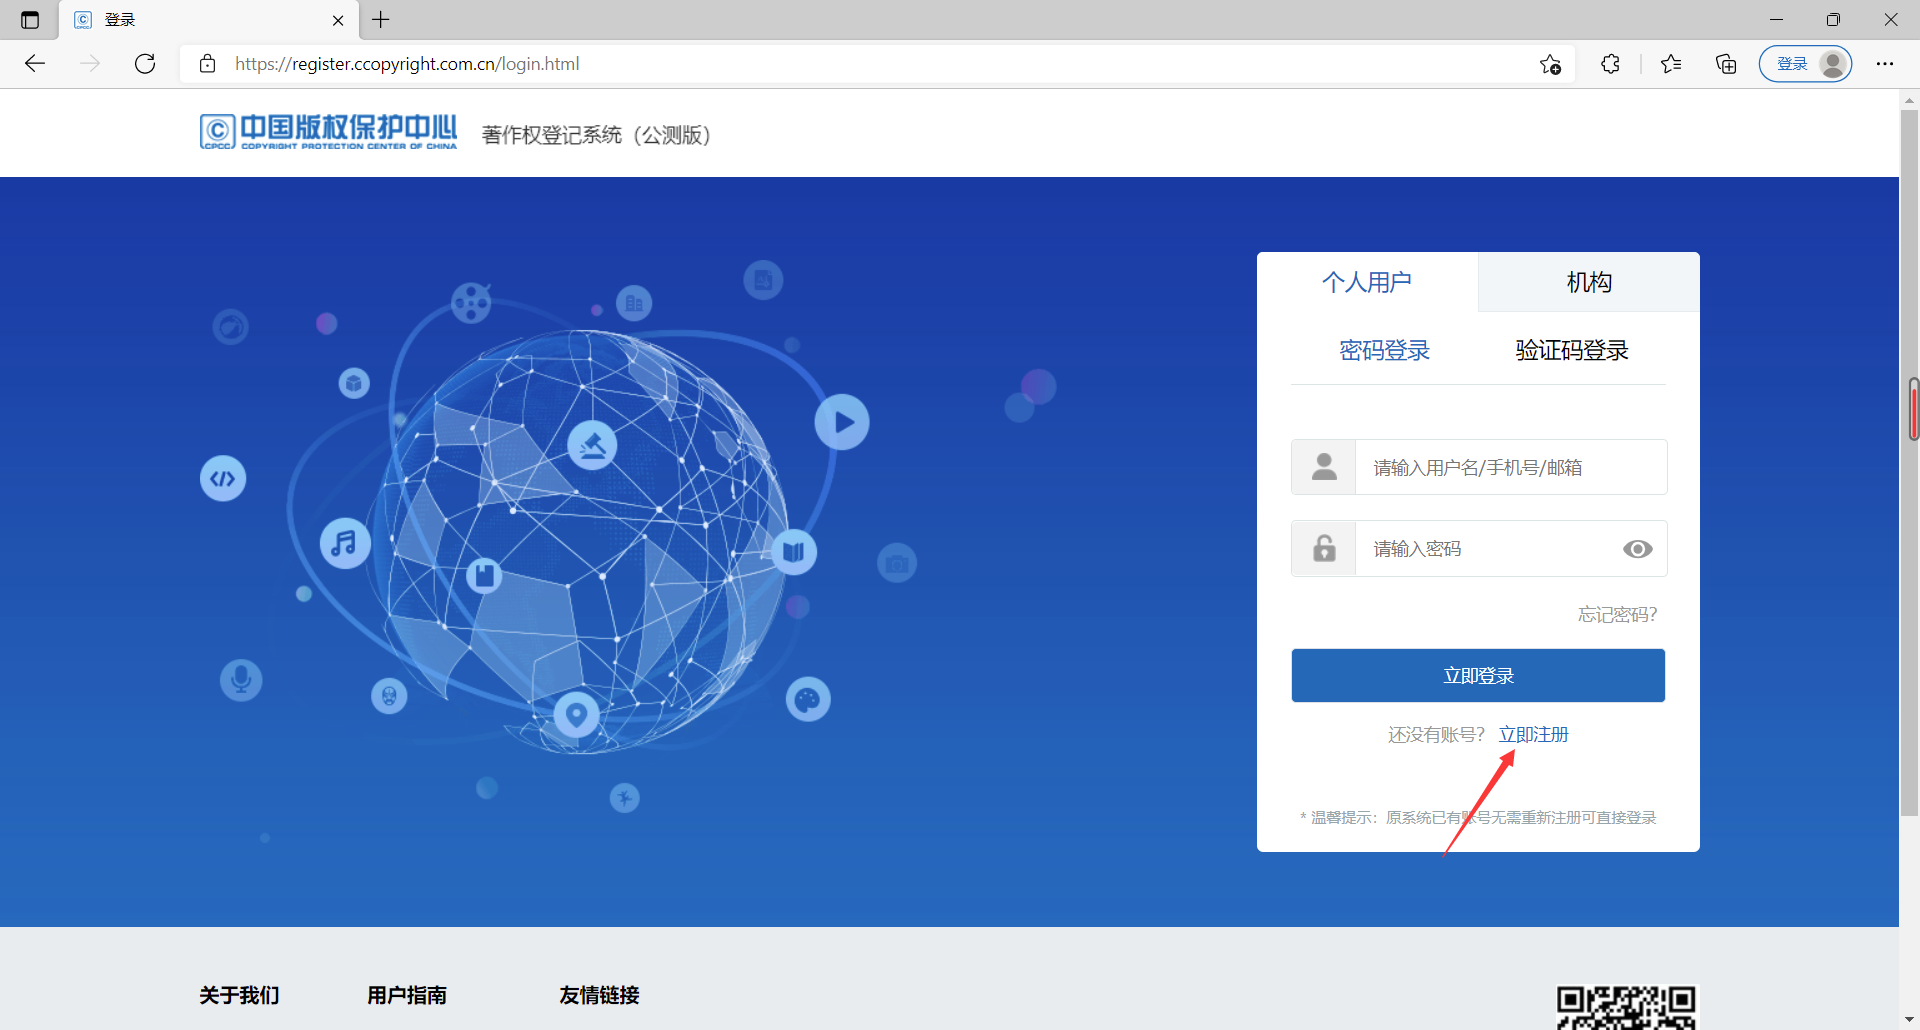Open browser favorites from the star icon
This screenshot has height=1030, width=1920.
[x=1670, y=63]
